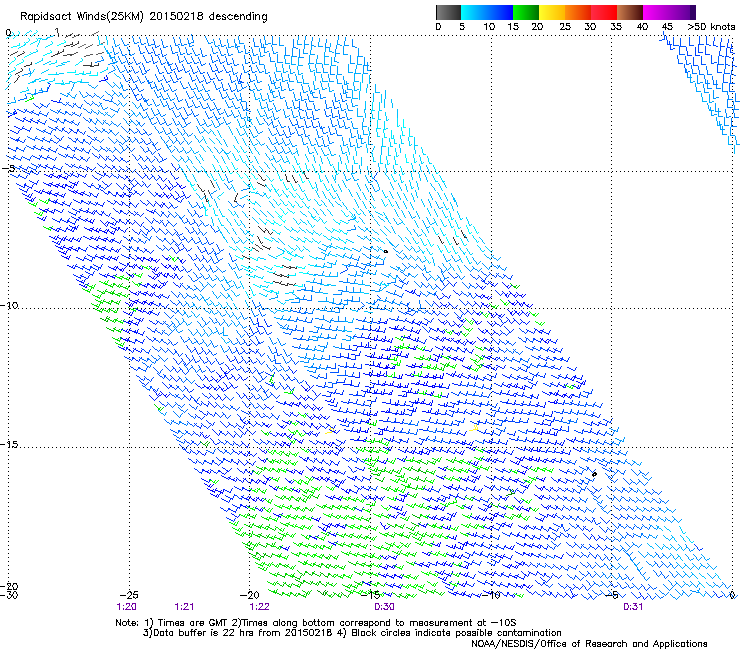Click the longitude label '-25'
This screenshot has height=650, width=740.
(x=129, y=595)
